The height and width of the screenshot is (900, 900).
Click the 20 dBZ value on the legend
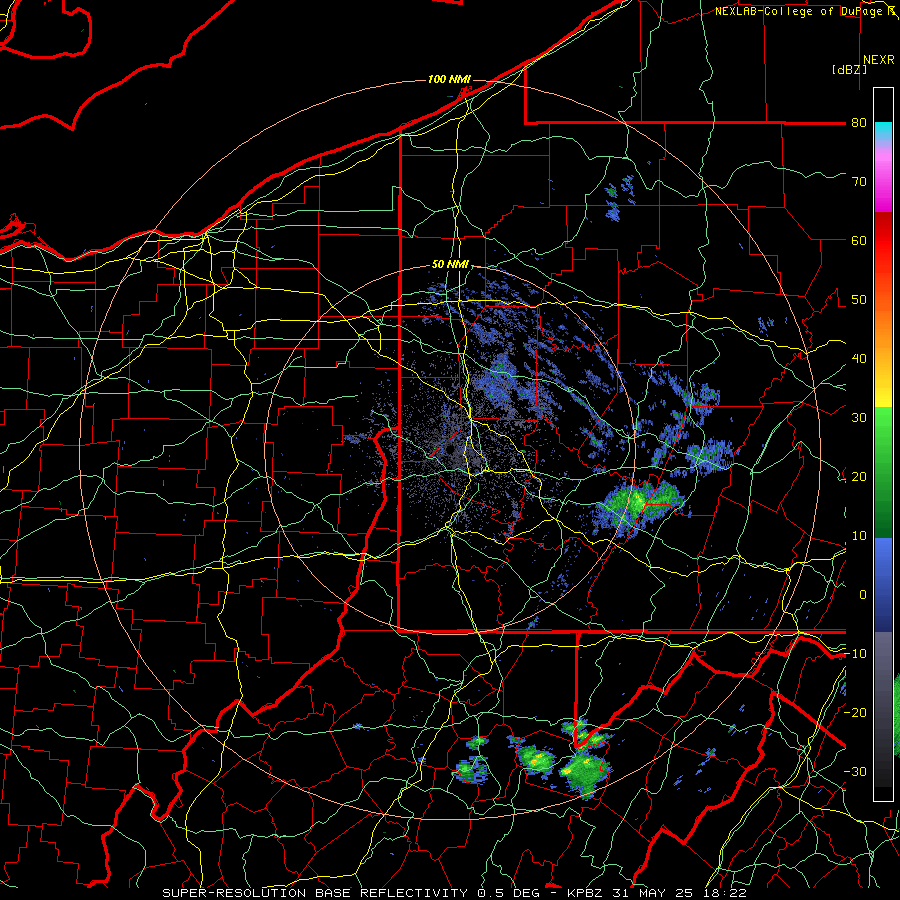pos(859,476)
